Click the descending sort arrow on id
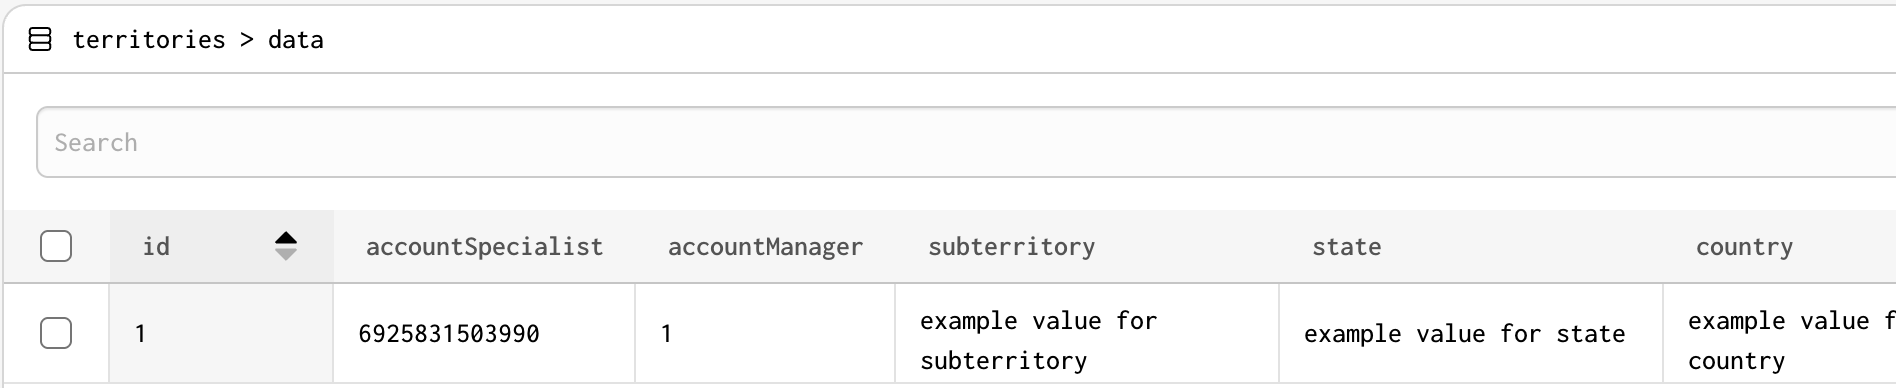Image resolution: width=1896 pixels, height=388 pixels. [286, 255]
